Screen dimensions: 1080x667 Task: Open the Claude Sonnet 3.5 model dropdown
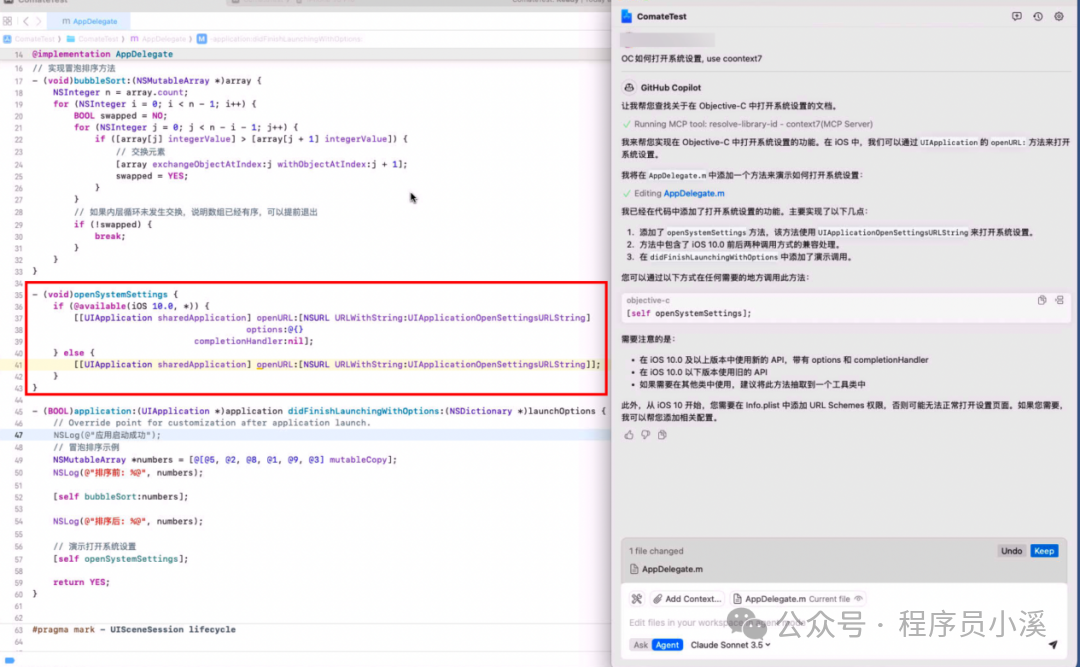coord(729,645)
